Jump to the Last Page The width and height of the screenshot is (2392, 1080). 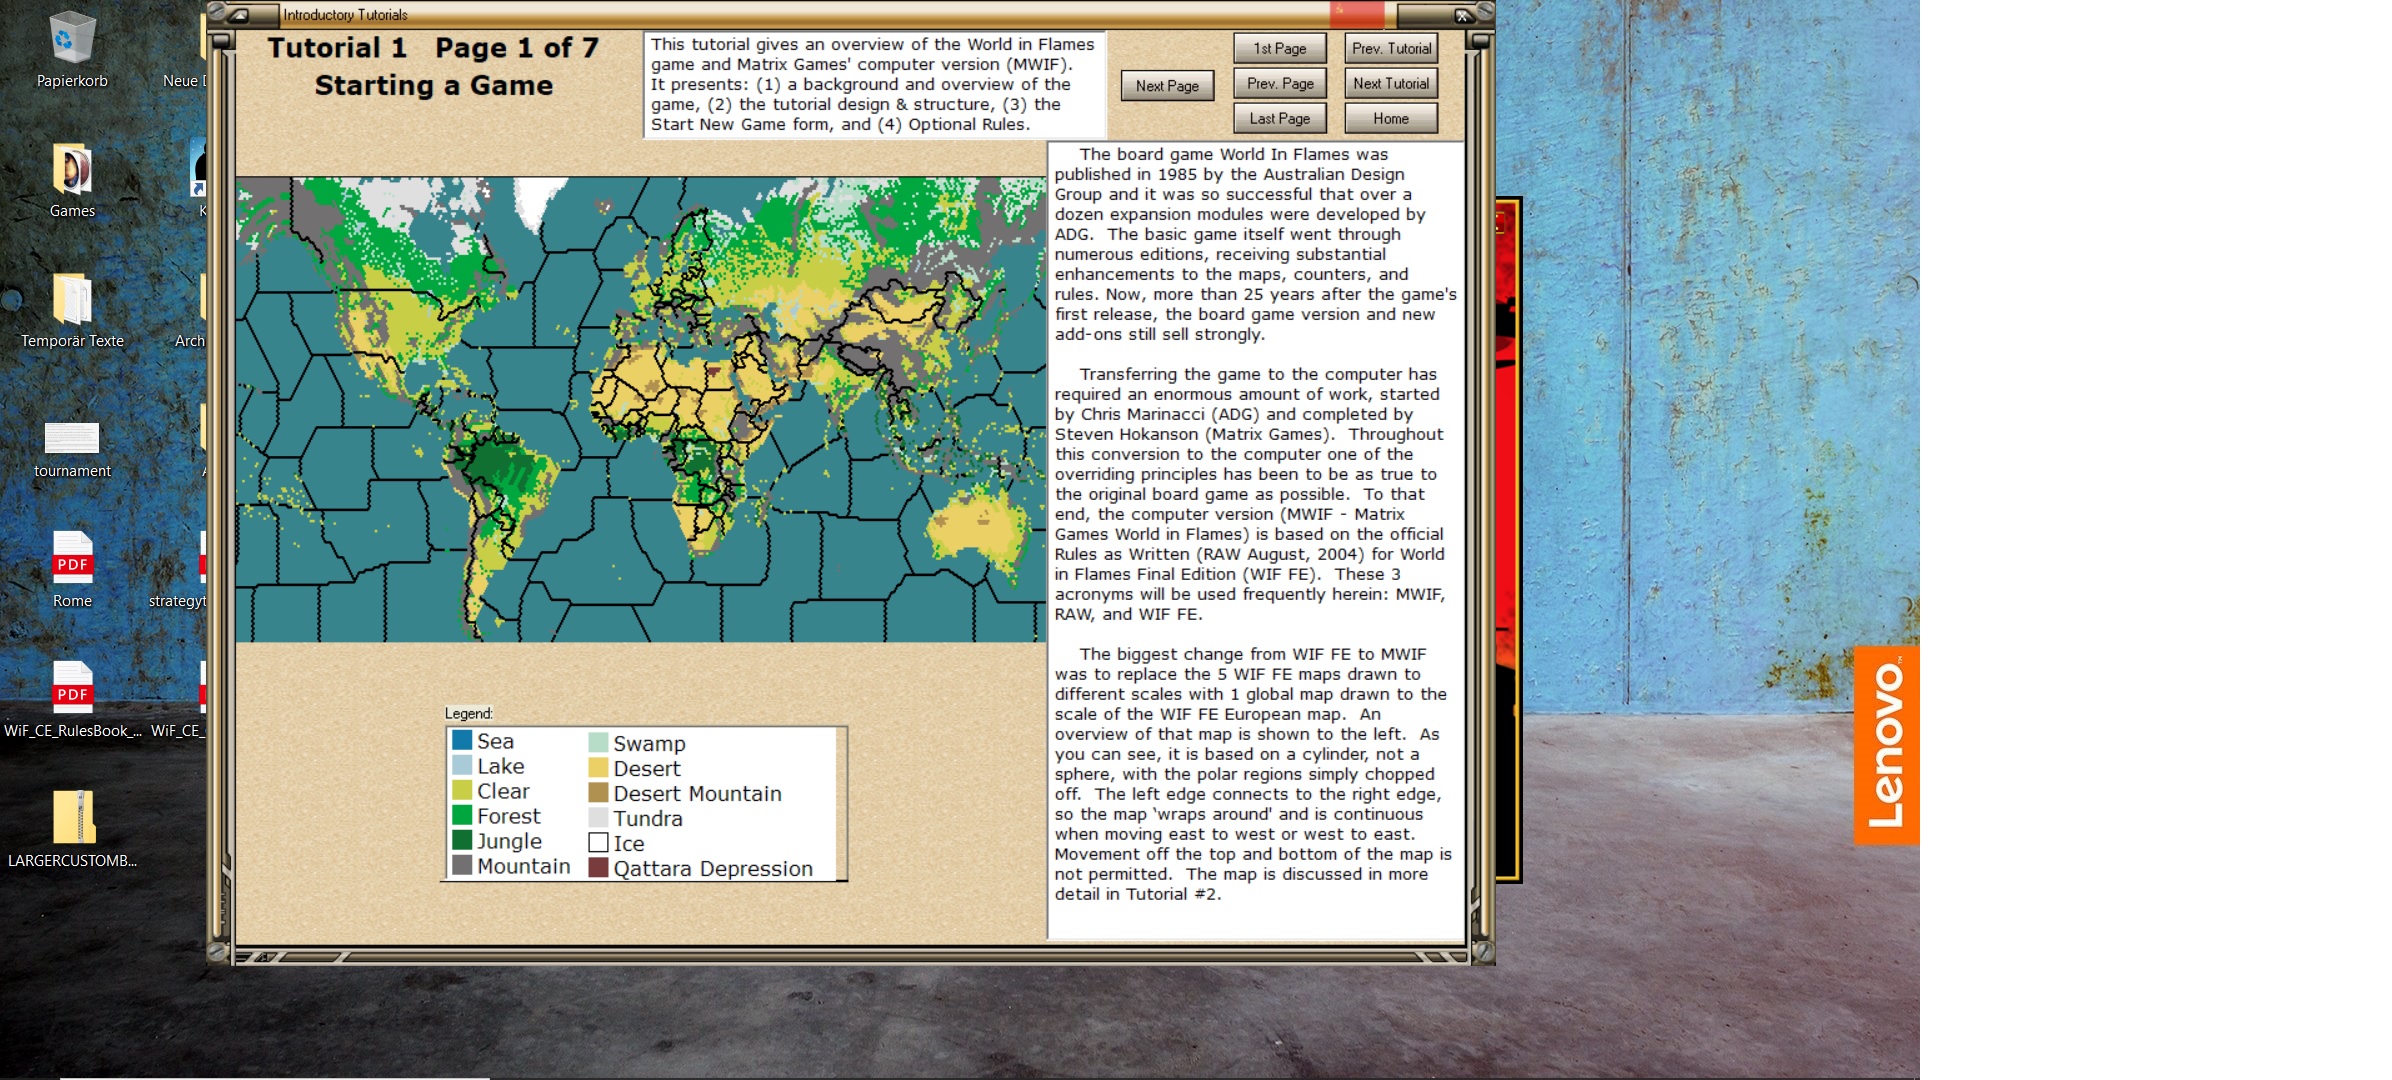(1279, 118)
